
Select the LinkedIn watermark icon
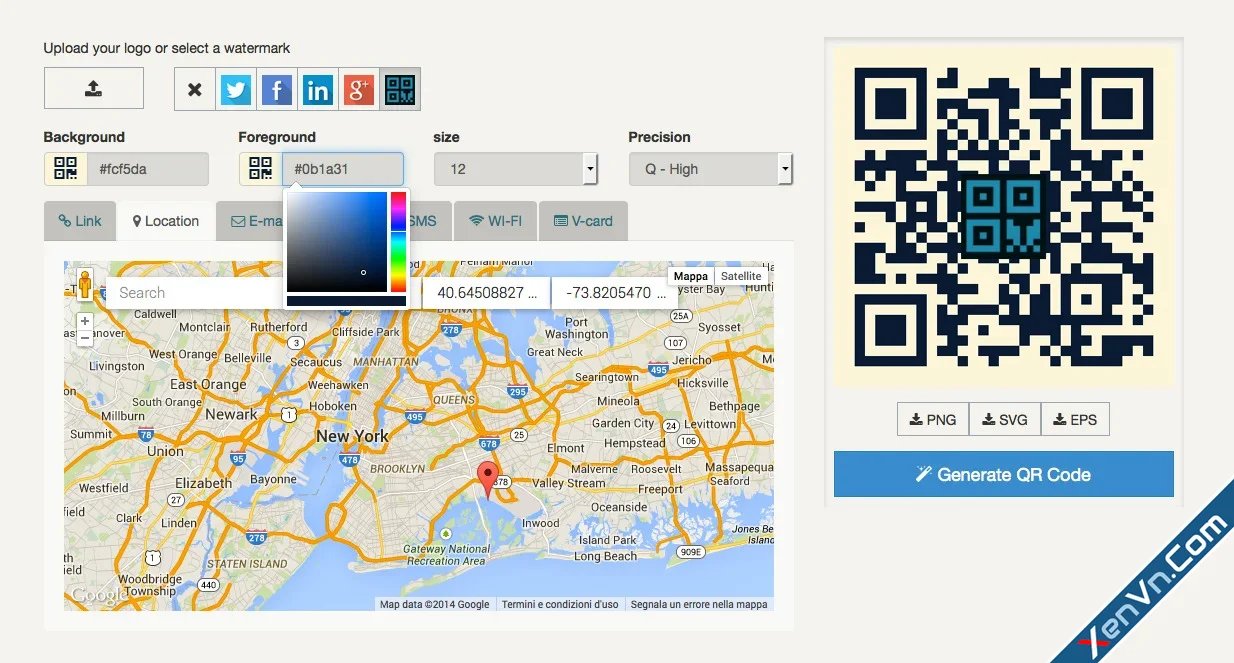(318, 89)
